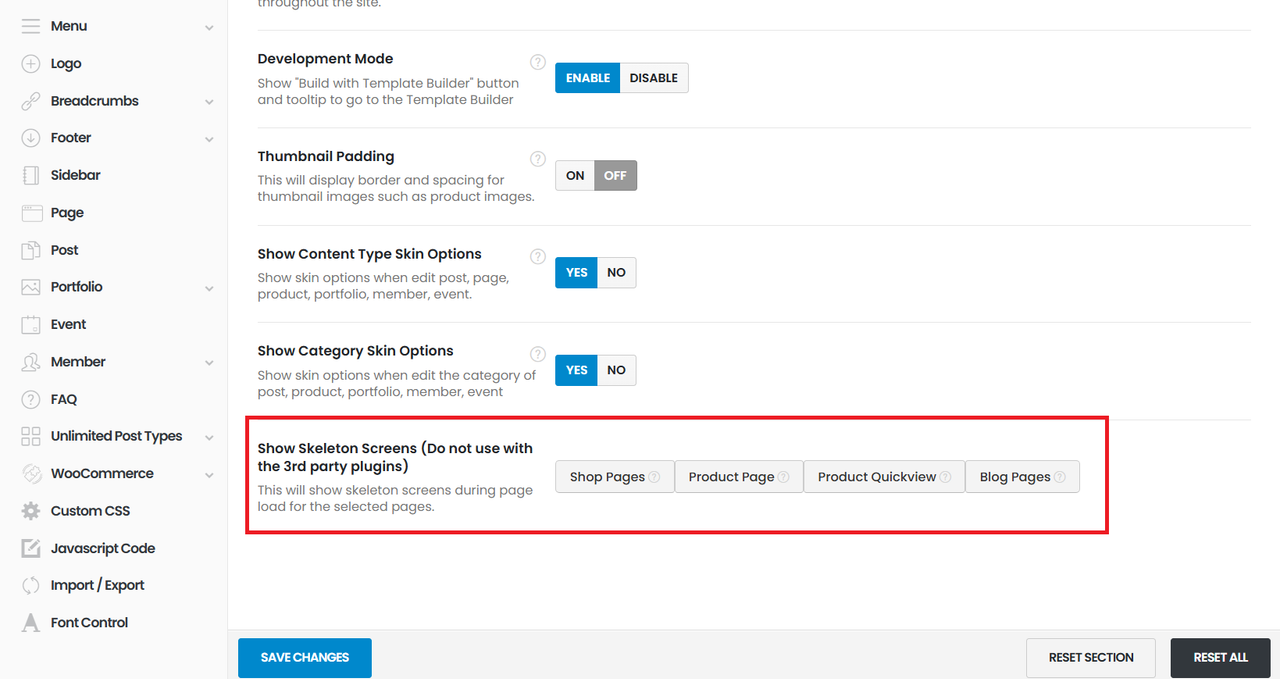
Task: Click the Custom CSS gear icon
Action: click(31, 511)
